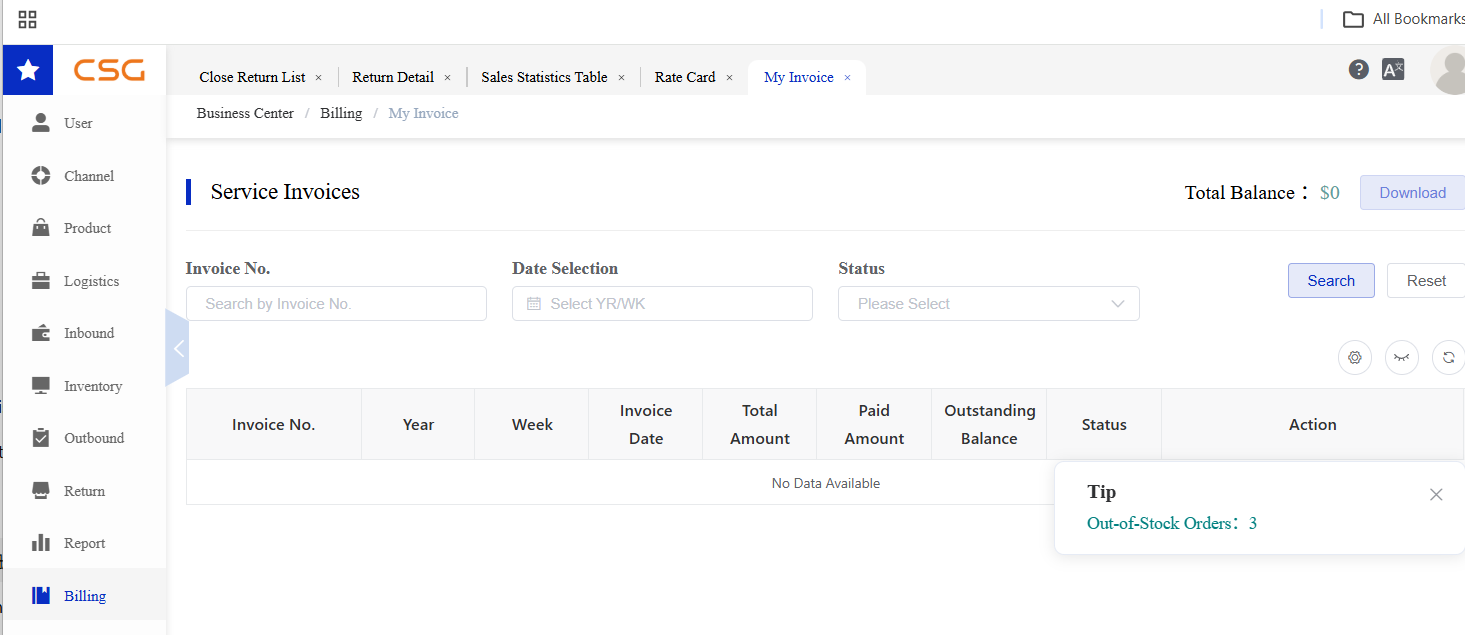Image resolution: width=1465 pixels, height=635 pixels.
Task: Toggle the hide filters eye icon
Action: pyautogui.click(x=1402, y=357)
